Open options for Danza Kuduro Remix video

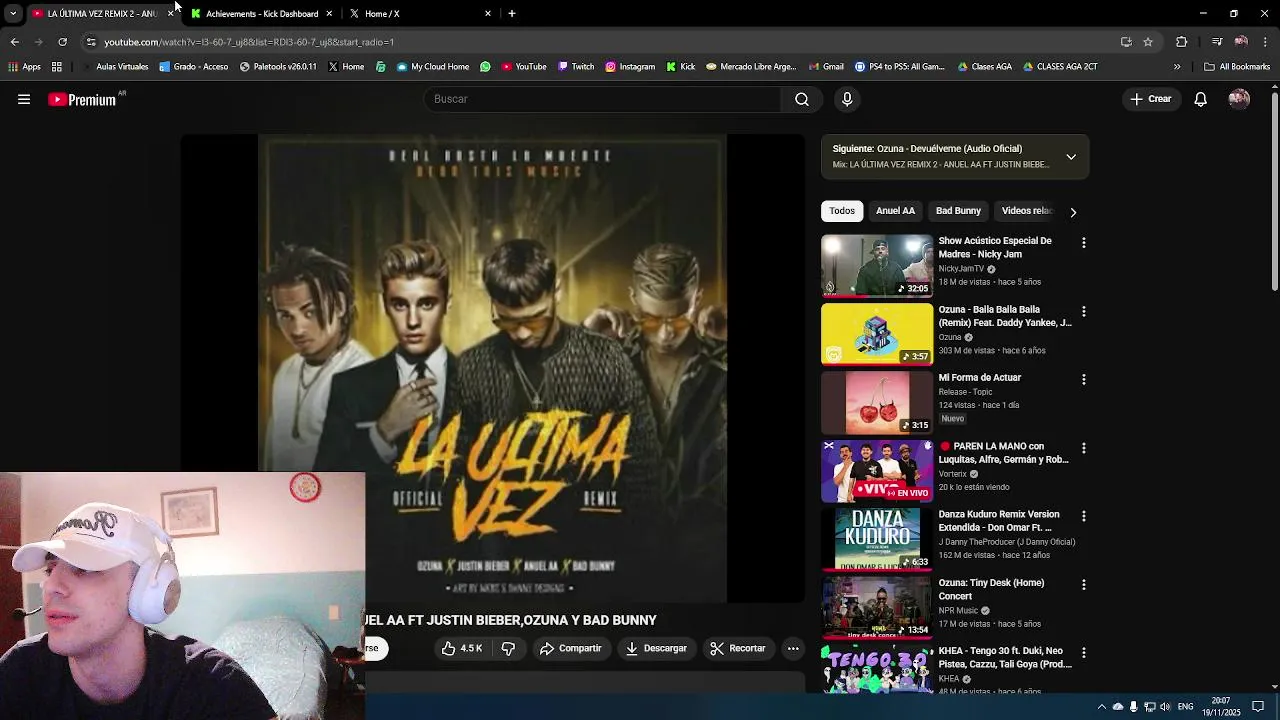point(1083,516)
